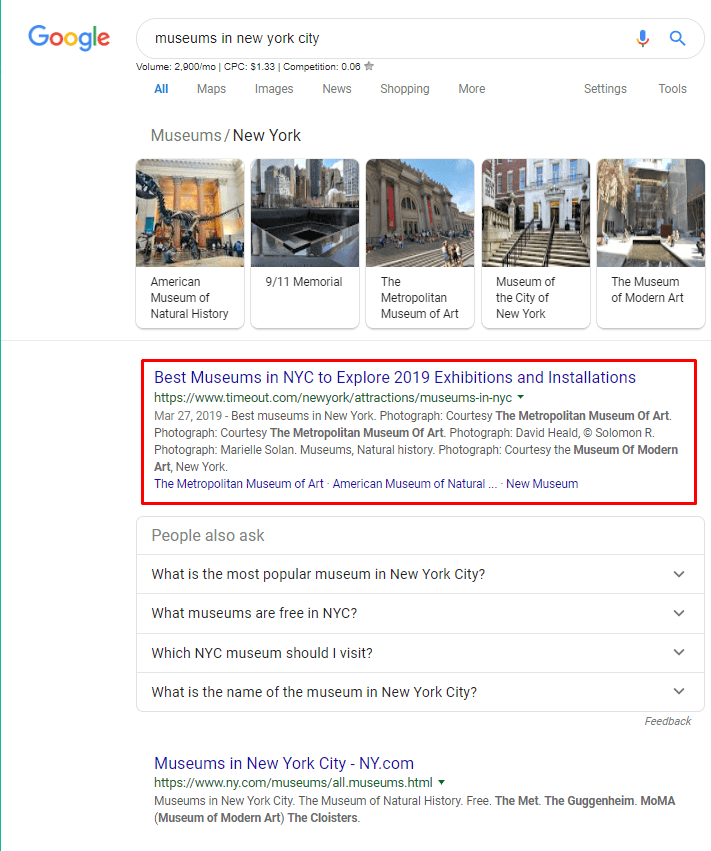
Task: Click the star icon next to Competition
Action: tap(369, 66)
